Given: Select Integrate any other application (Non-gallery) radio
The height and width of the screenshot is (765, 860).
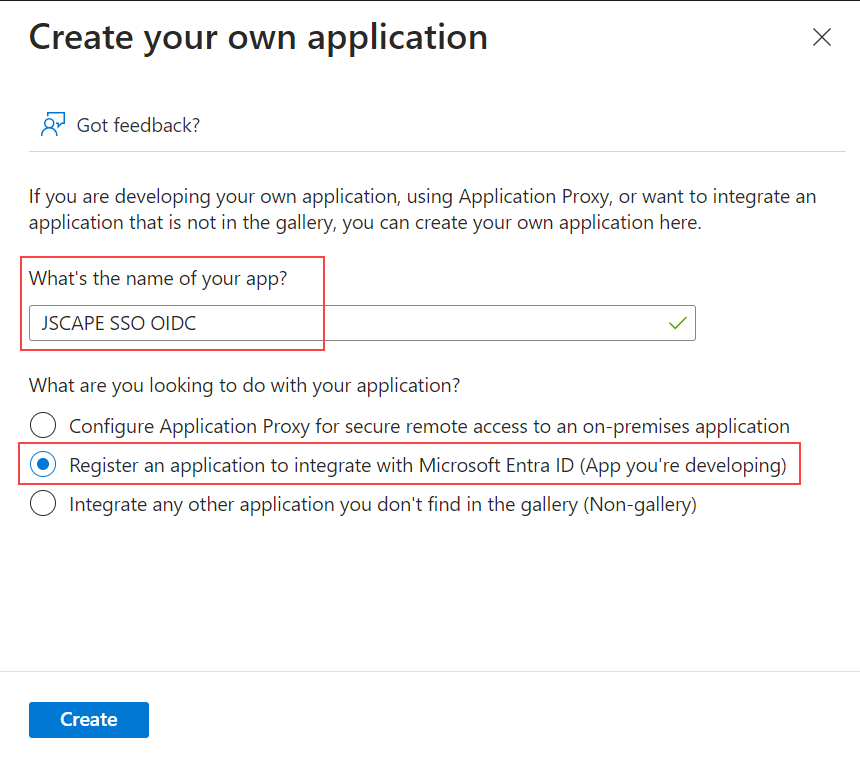Looking at the screenshot, I should [43, 503].
